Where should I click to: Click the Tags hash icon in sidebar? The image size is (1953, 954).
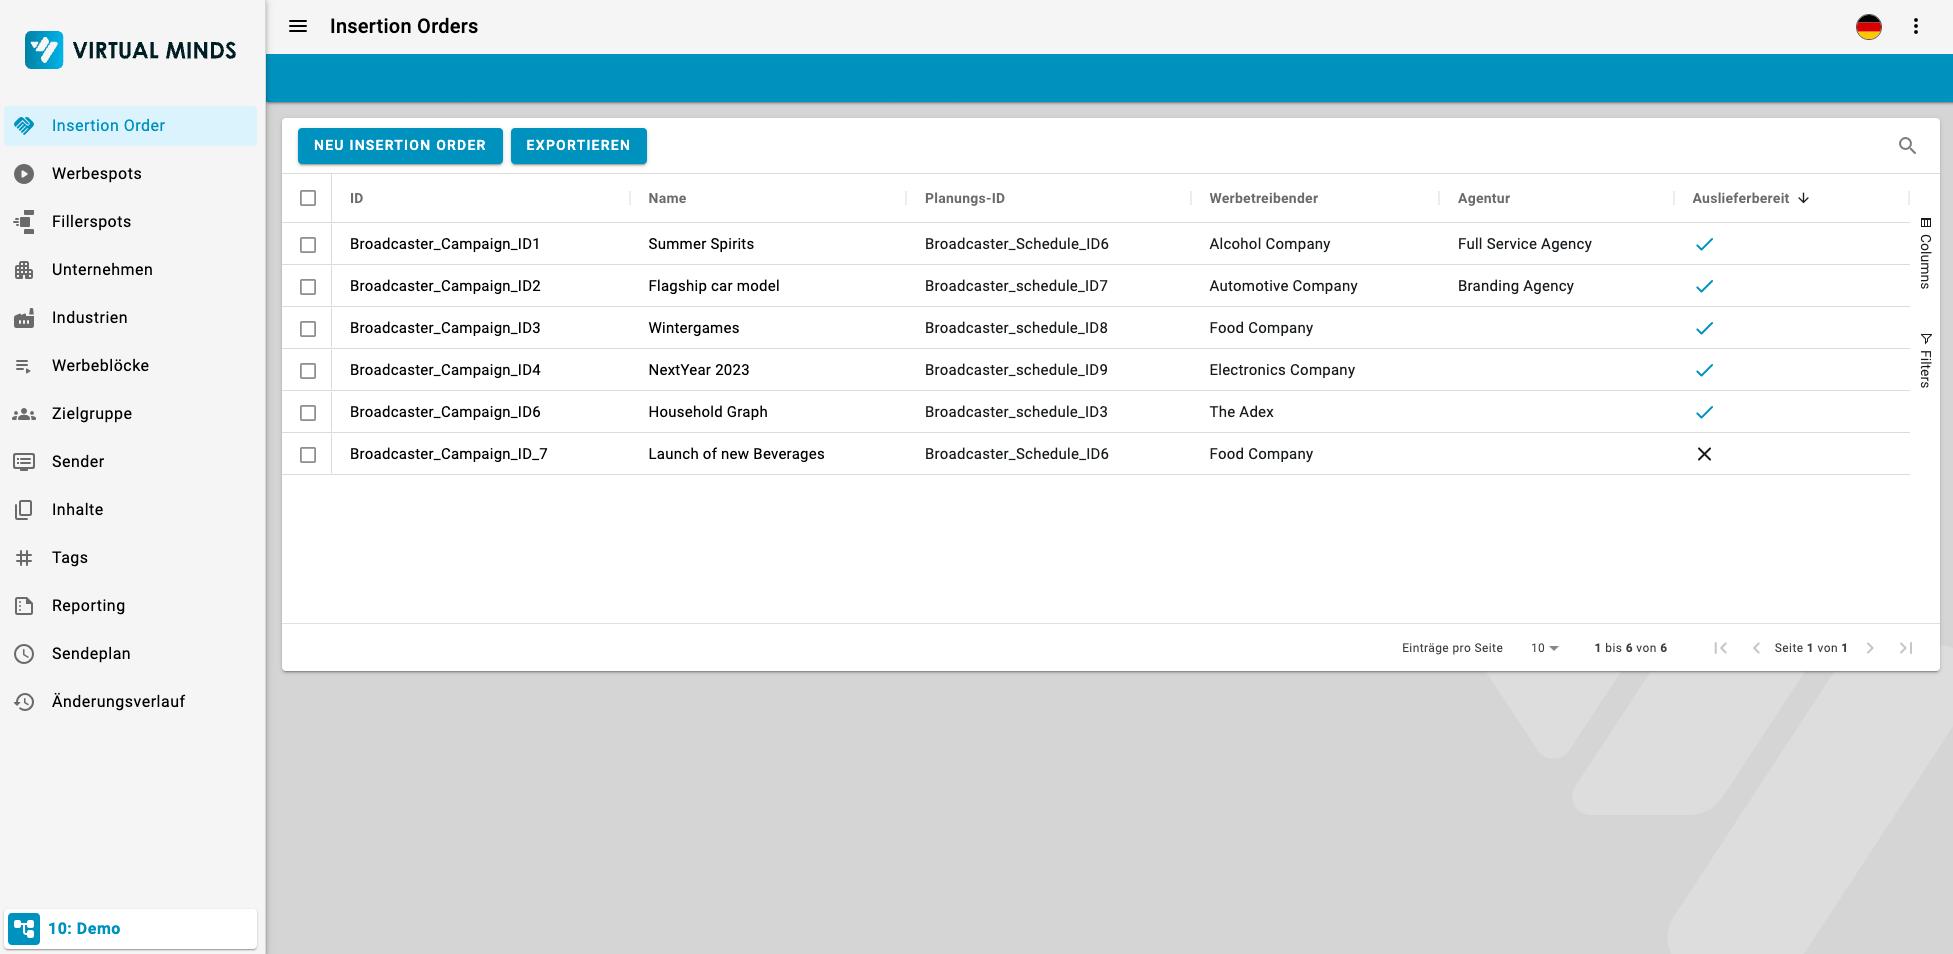tap(24, 558)
